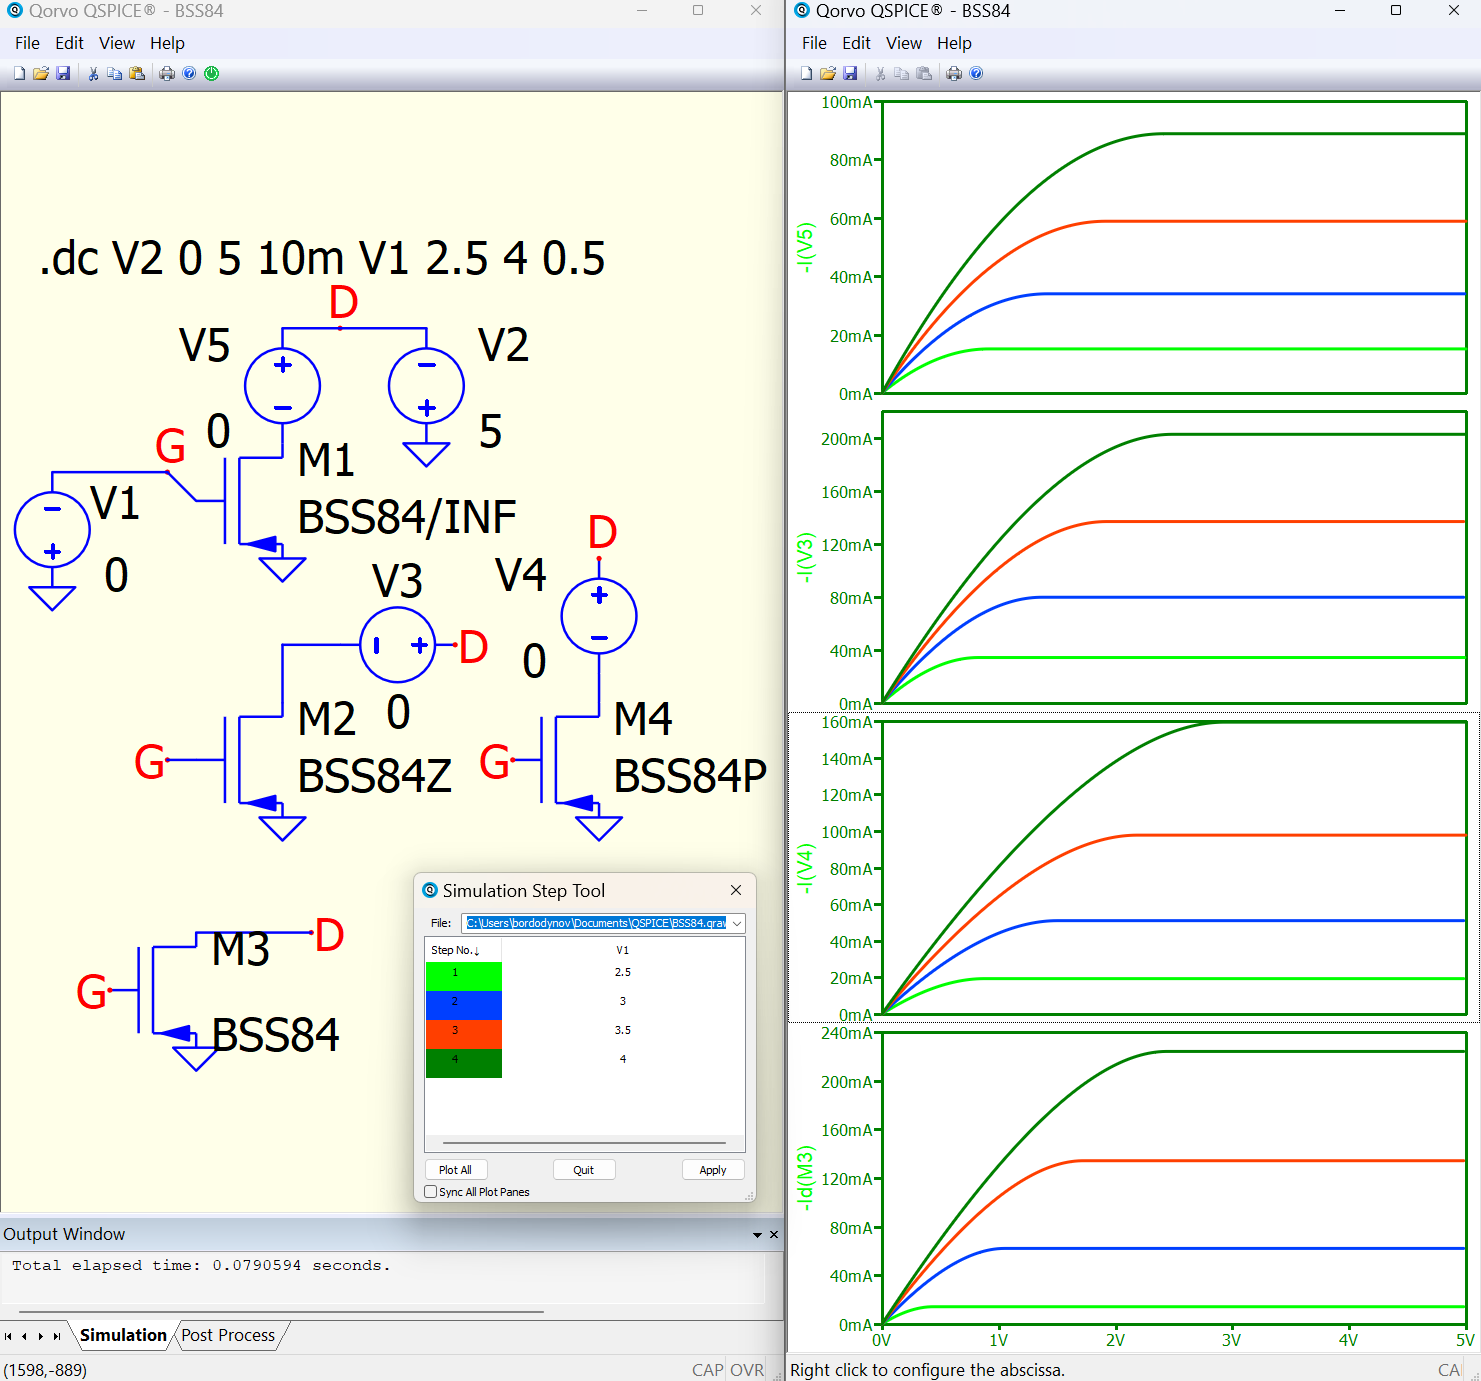Click the green Run simulation power icon
The image size is (1481, 1381).
212,73
